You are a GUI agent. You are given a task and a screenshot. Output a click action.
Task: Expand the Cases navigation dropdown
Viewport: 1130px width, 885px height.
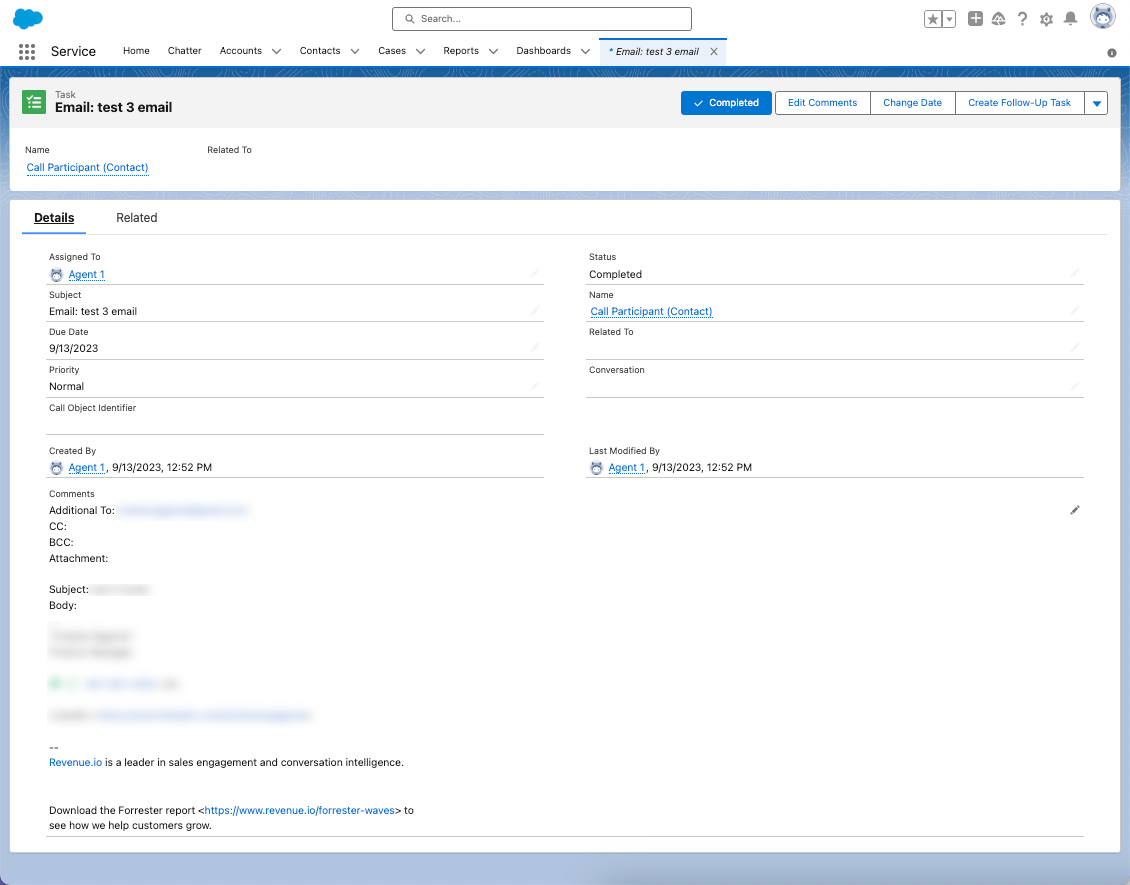tap(420, 51)
